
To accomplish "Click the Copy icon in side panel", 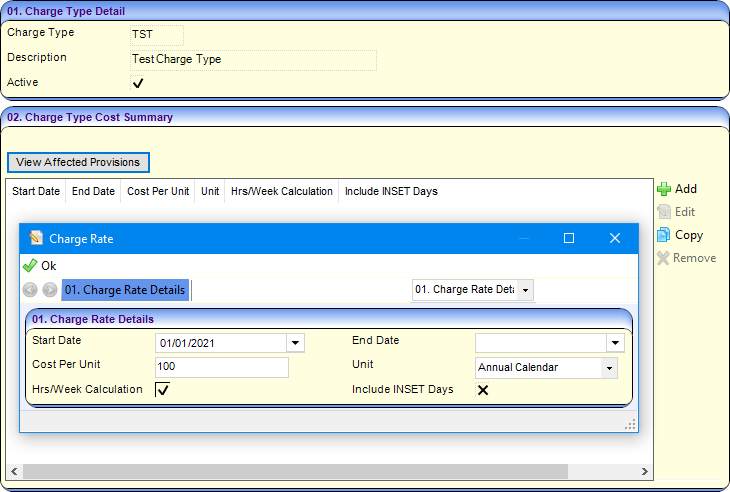I will click(x=664, y=235).
